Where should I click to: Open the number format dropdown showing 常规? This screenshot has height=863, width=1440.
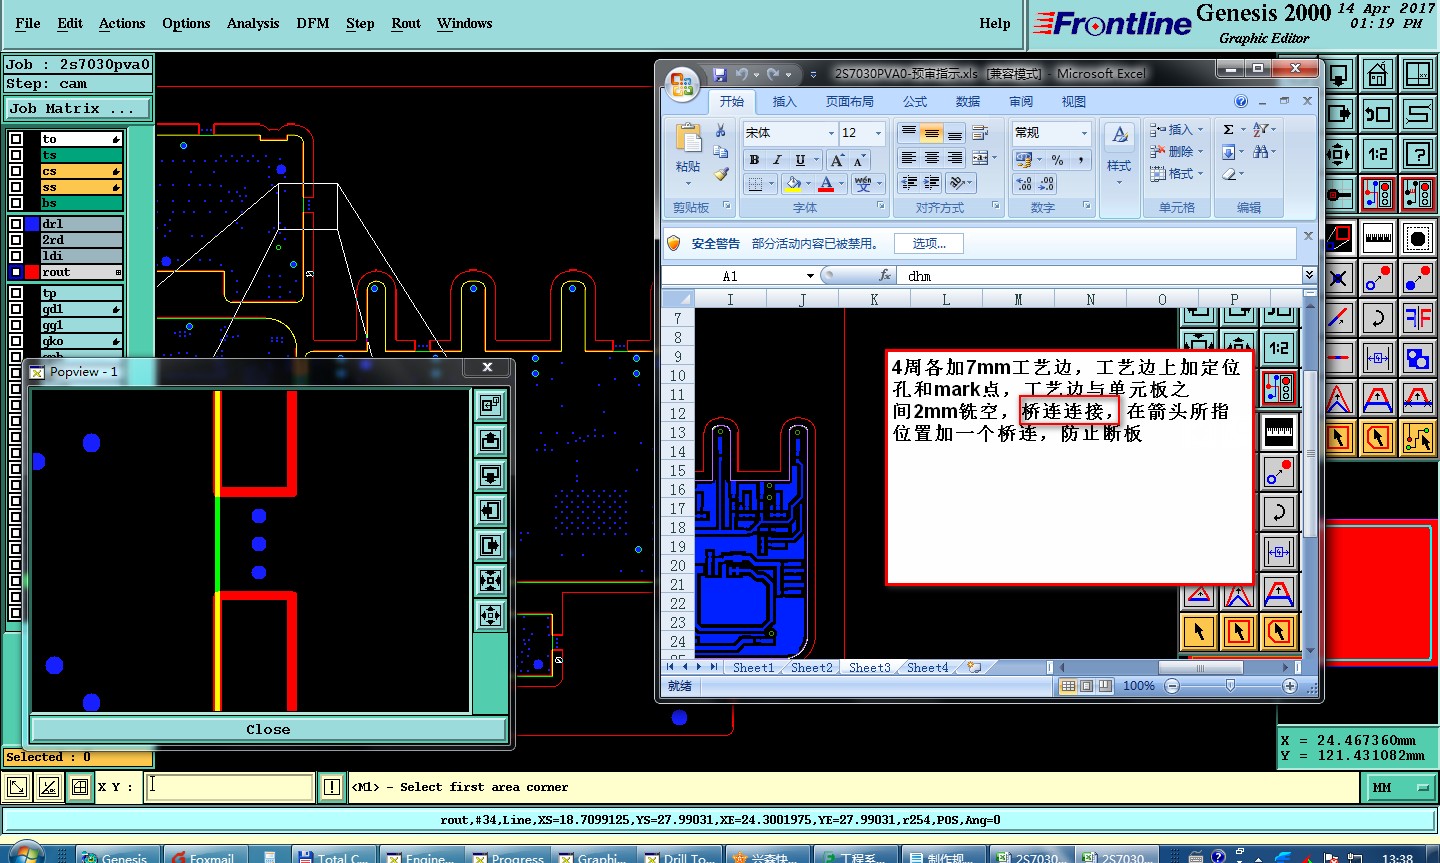pos(1084,133)
